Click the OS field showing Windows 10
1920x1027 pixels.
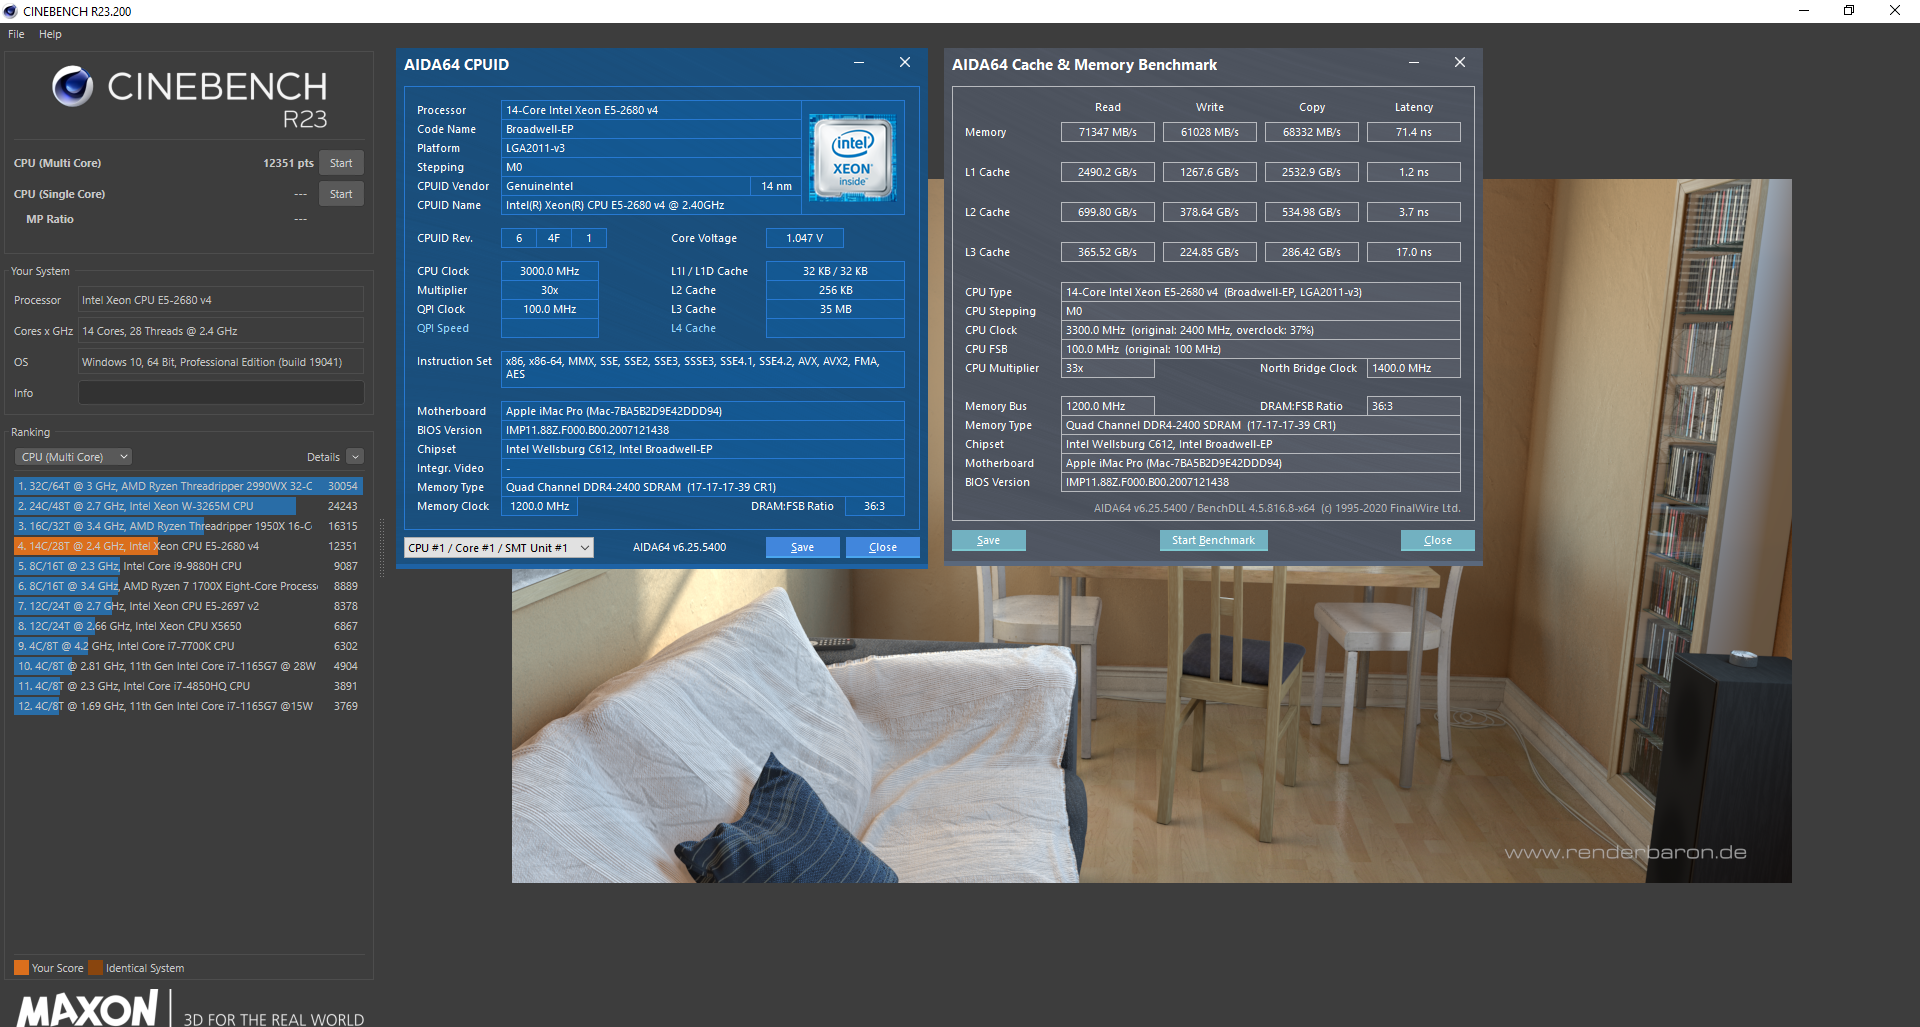tap(221, 362)
